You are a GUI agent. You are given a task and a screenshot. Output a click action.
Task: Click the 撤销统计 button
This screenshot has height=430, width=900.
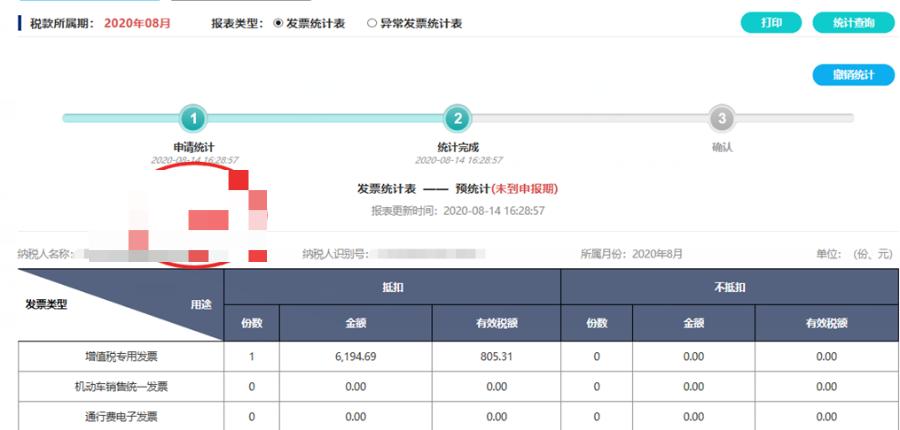pos(854,75)
